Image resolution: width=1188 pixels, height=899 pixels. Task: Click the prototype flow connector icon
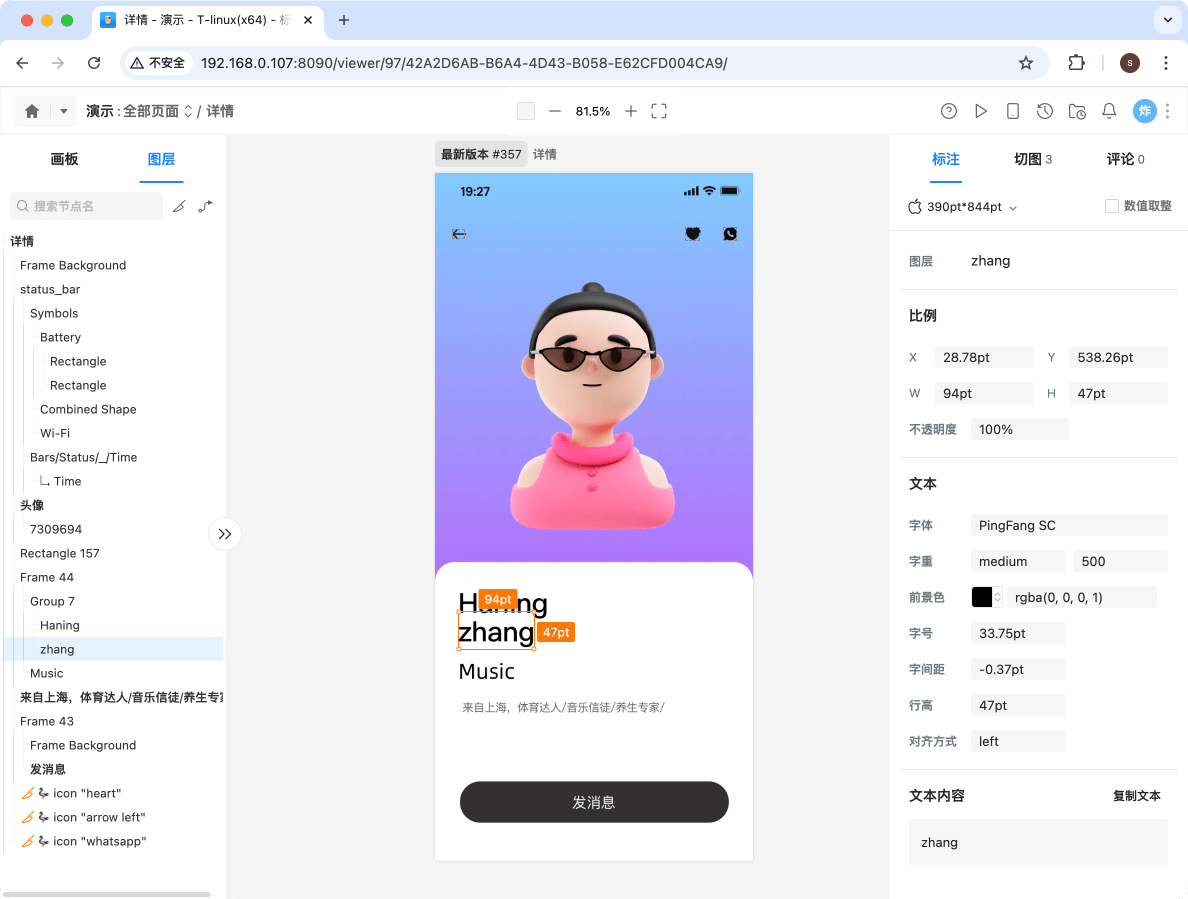(207, 205)
